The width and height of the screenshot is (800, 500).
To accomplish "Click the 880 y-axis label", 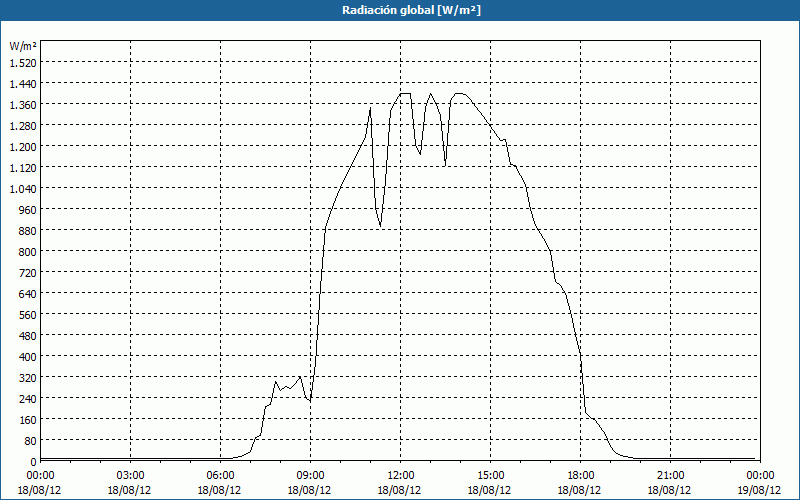I will (x=28, y=231).
